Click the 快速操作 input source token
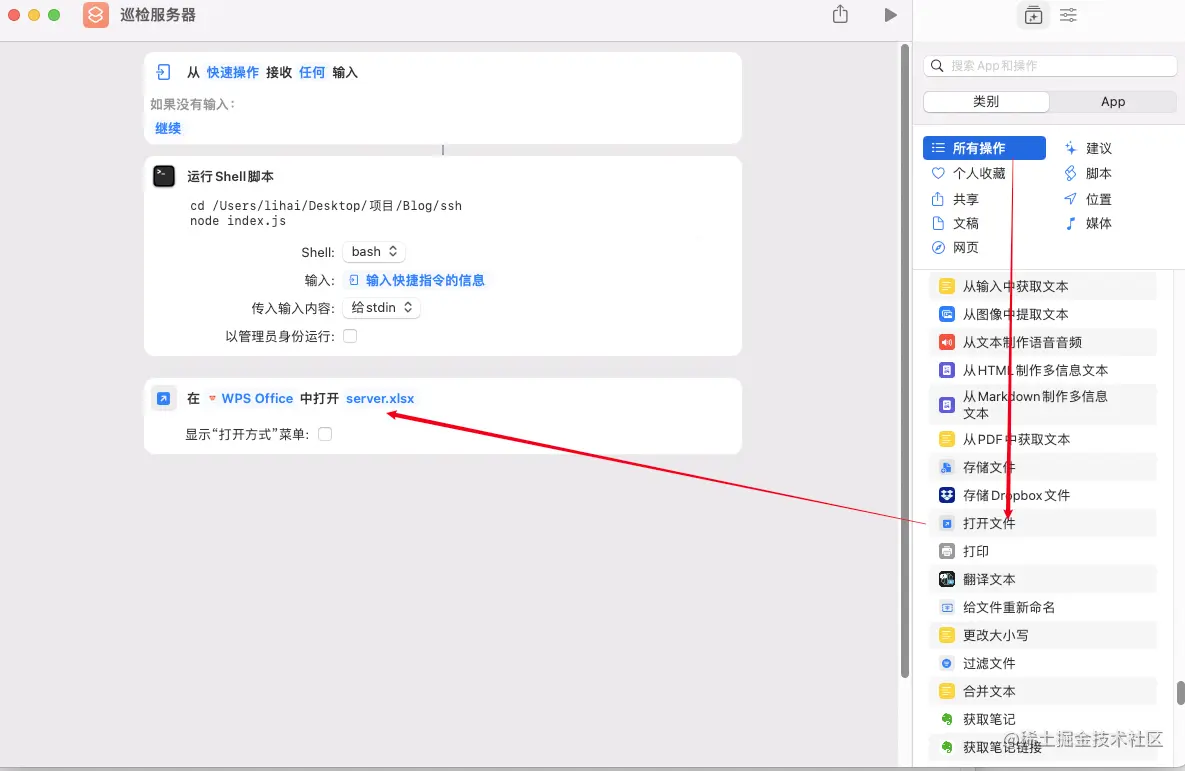 pos(233,72)
